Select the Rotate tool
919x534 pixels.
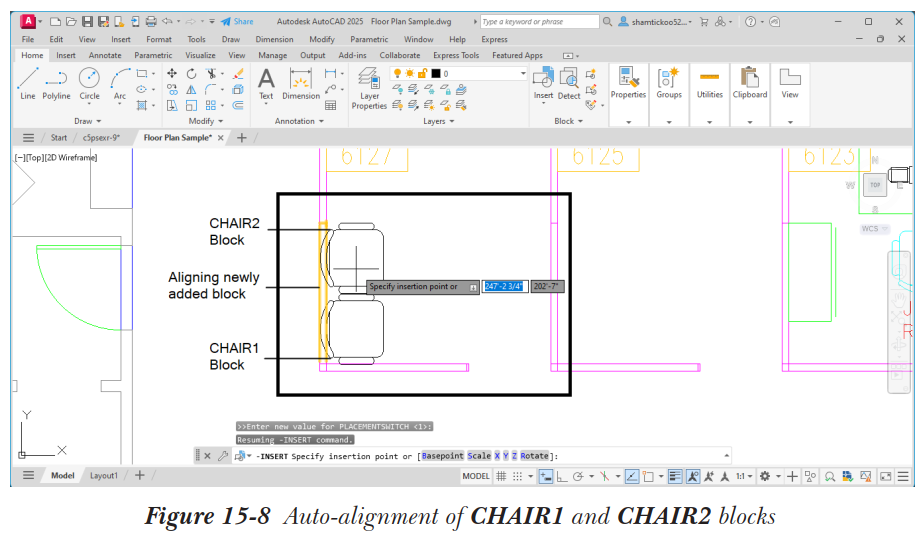(x=191, y=74)
